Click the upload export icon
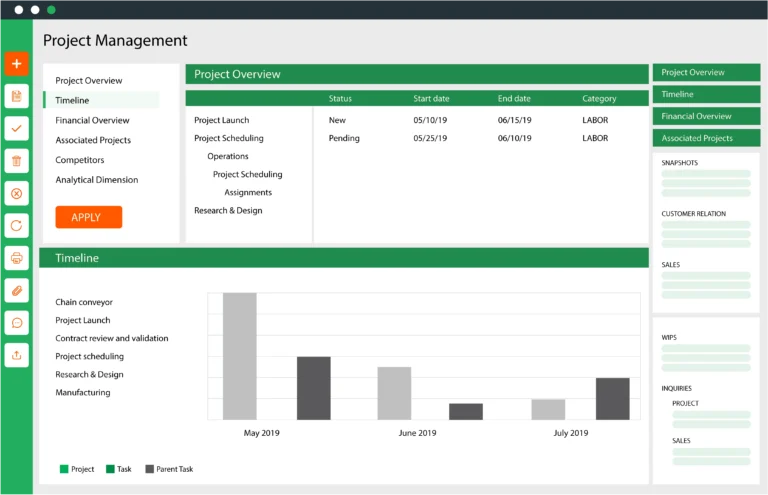The width and height of the screenshot is (768, 495). click(x=16, y=354)
